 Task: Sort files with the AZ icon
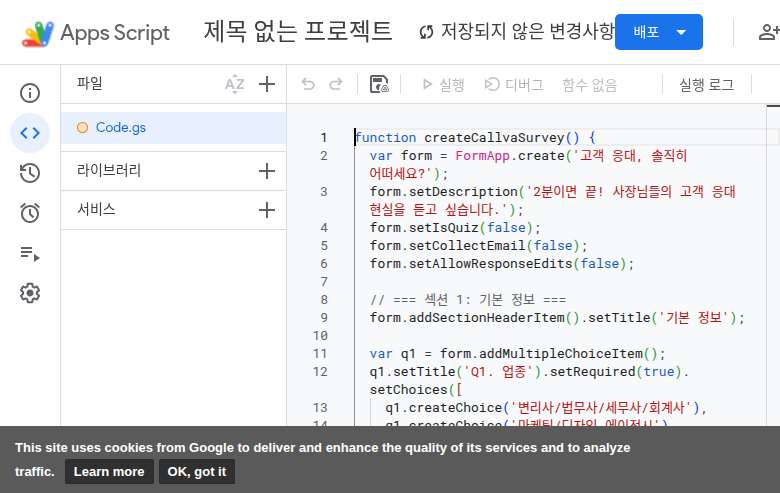click(x=235, y=84)
